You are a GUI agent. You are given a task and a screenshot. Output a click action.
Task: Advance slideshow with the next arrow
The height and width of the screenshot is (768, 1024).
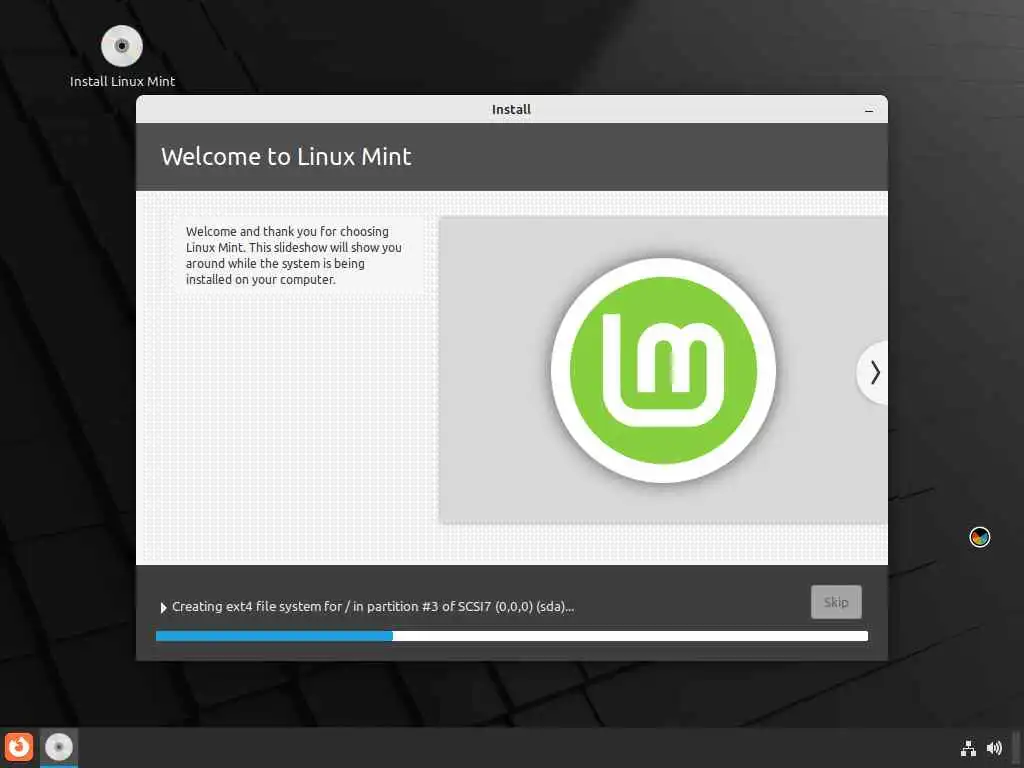coord(874,373)
